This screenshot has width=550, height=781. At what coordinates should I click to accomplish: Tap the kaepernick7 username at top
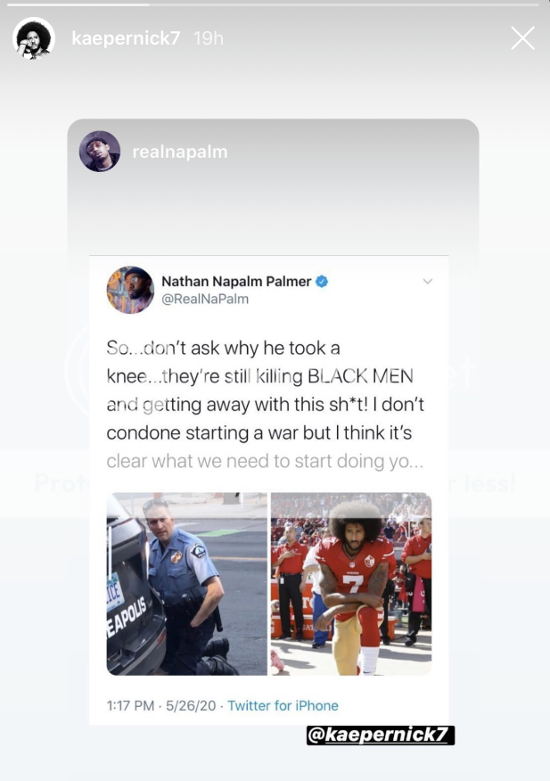pos(126,38)
